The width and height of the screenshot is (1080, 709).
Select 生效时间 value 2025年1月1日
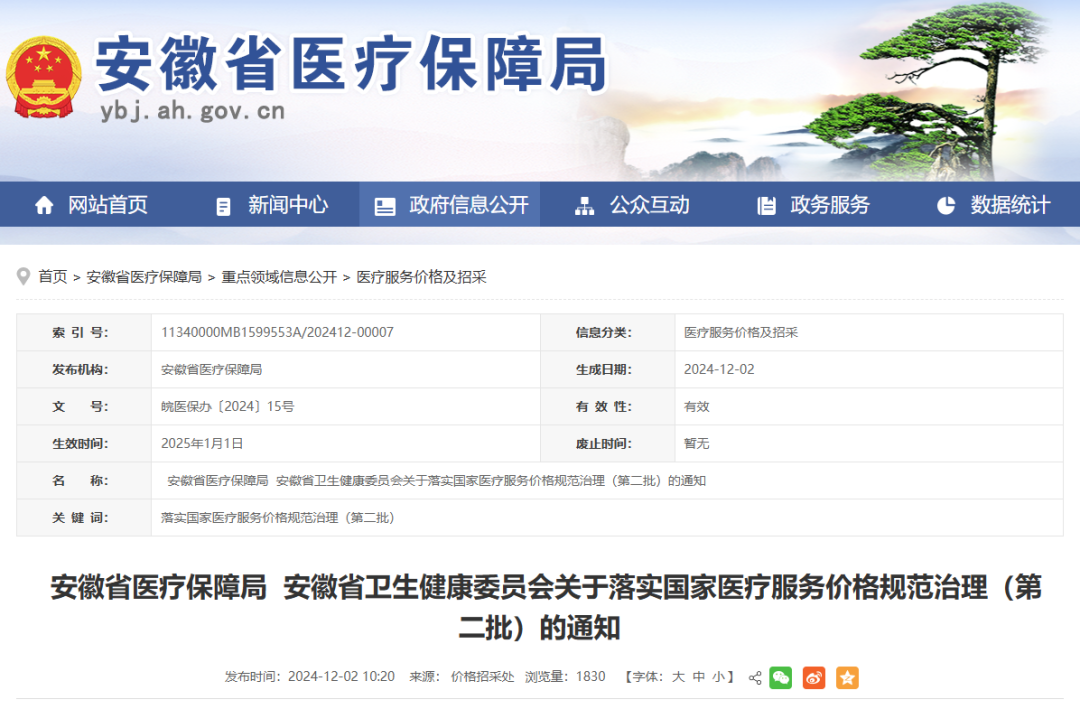202,444
